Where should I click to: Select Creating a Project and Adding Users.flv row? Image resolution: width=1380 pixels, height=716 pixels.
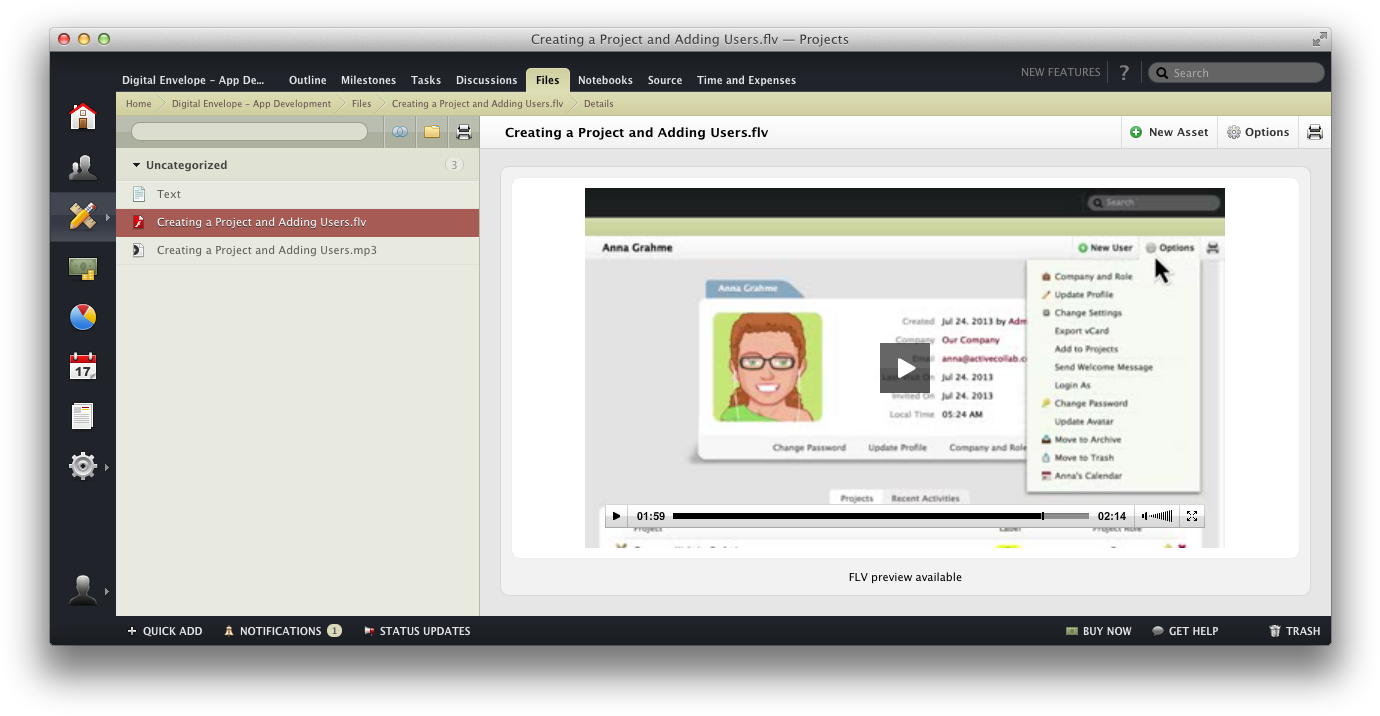click(298, 222)
